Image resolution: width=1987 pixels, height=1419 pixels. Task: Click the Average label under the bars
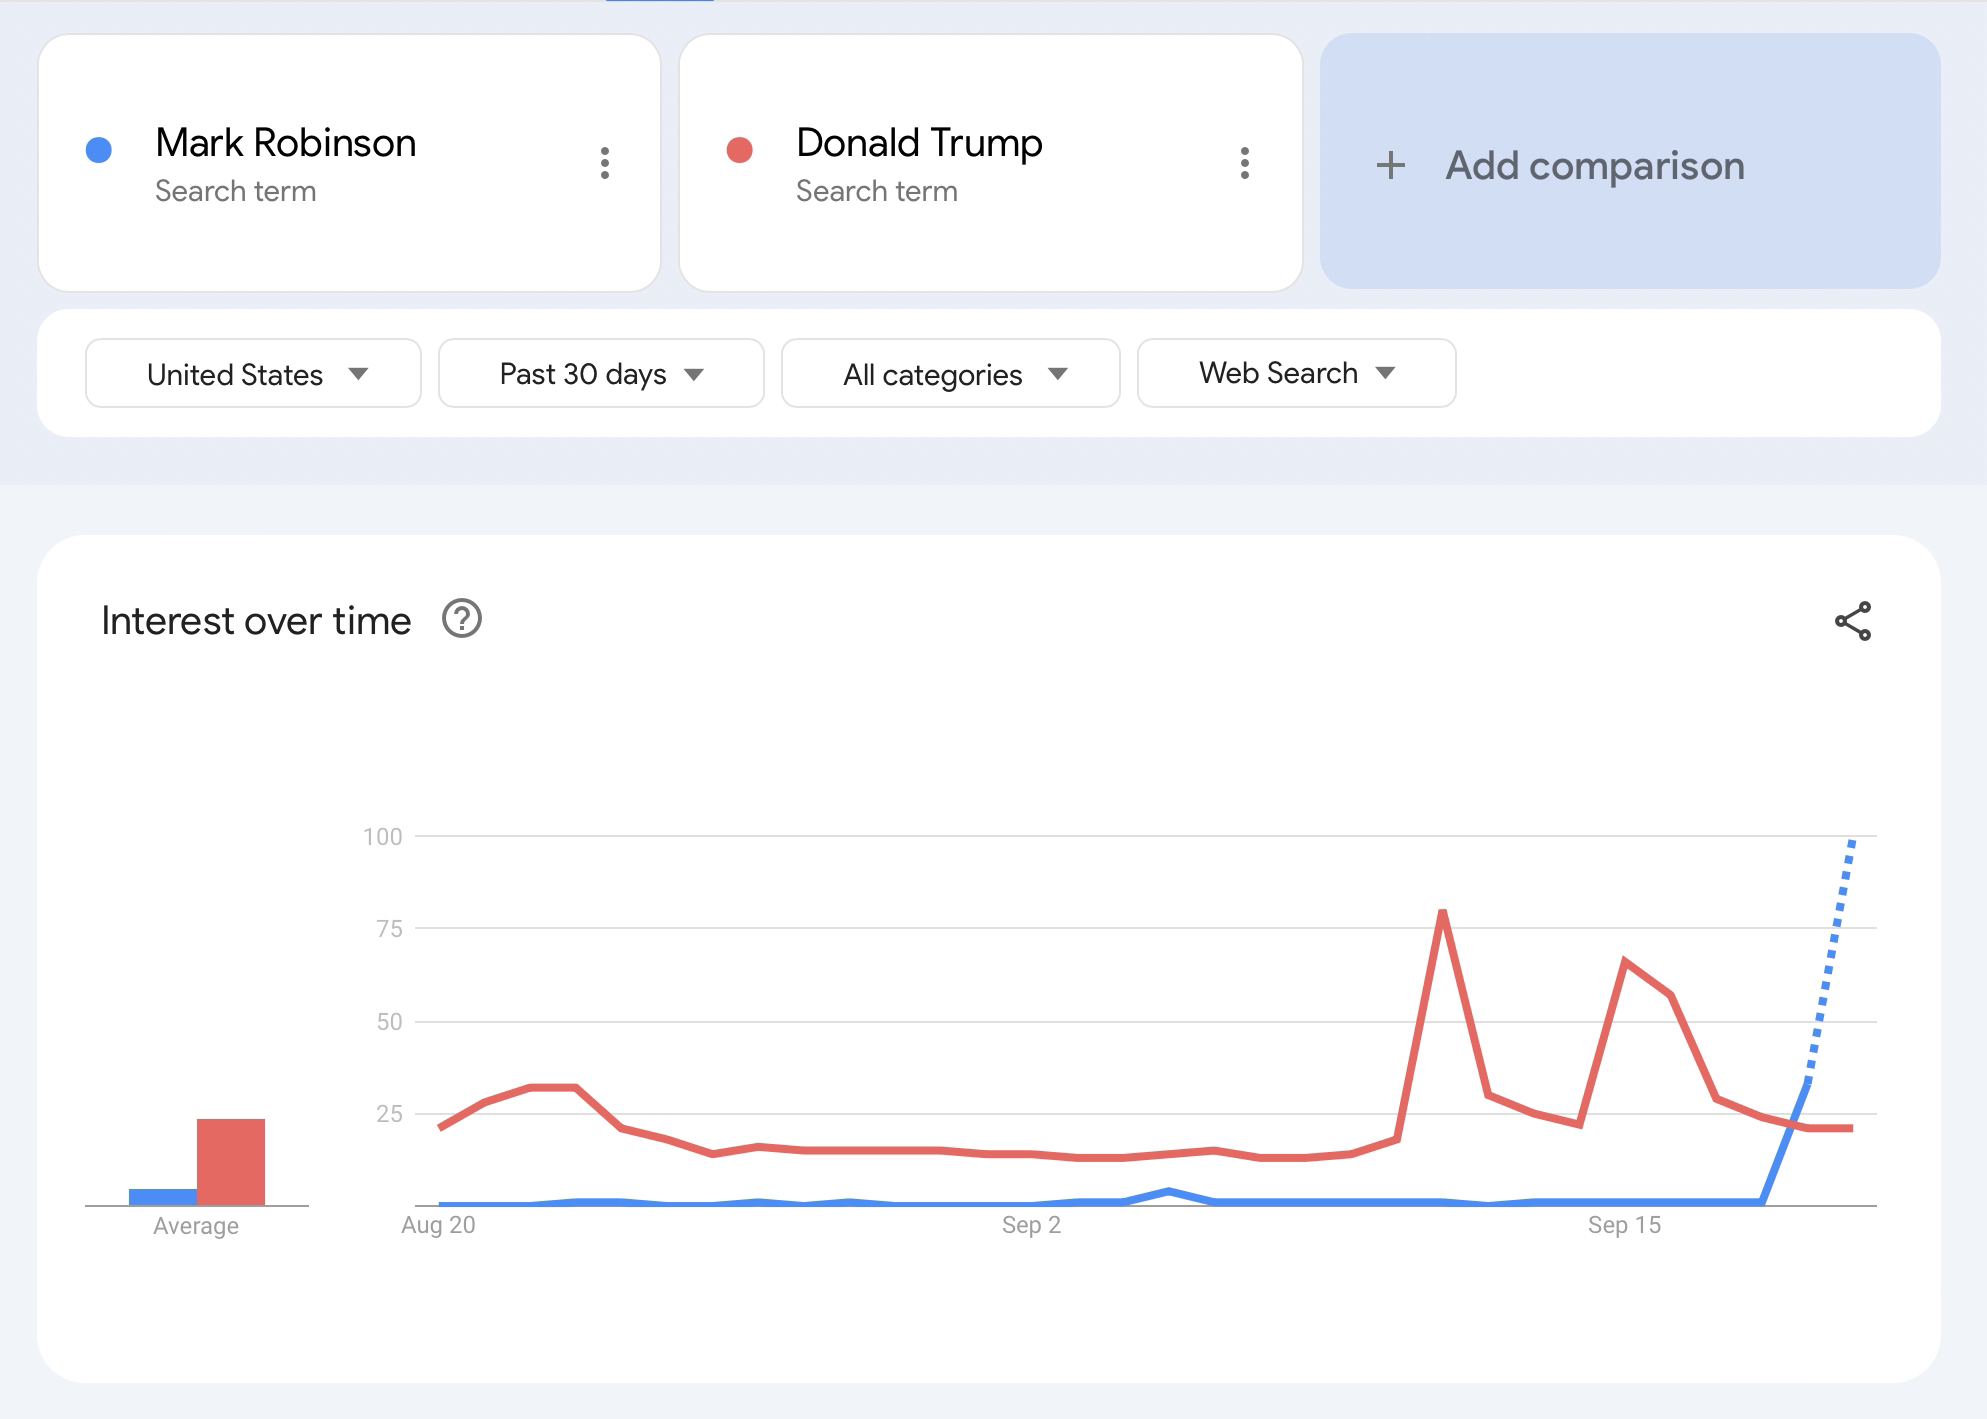click(196, 1226)
